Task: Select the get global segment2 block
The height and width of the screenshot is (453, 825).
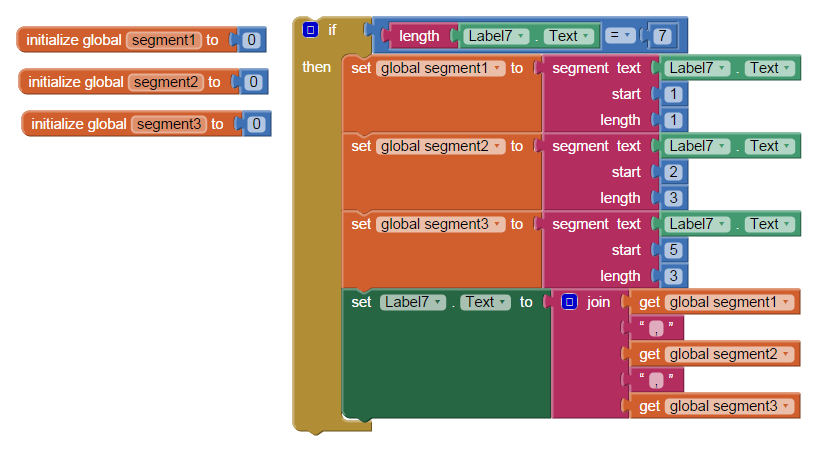Action: (715, 354)
